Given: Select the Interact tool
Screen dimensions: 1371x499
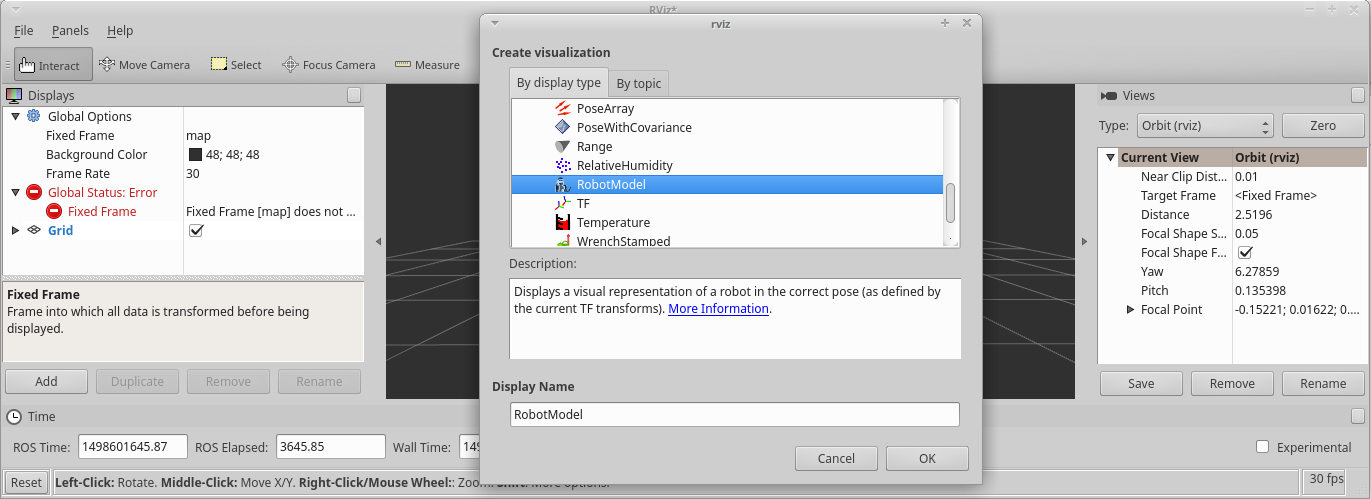Looking at the screenshot, I should (53, 64).
